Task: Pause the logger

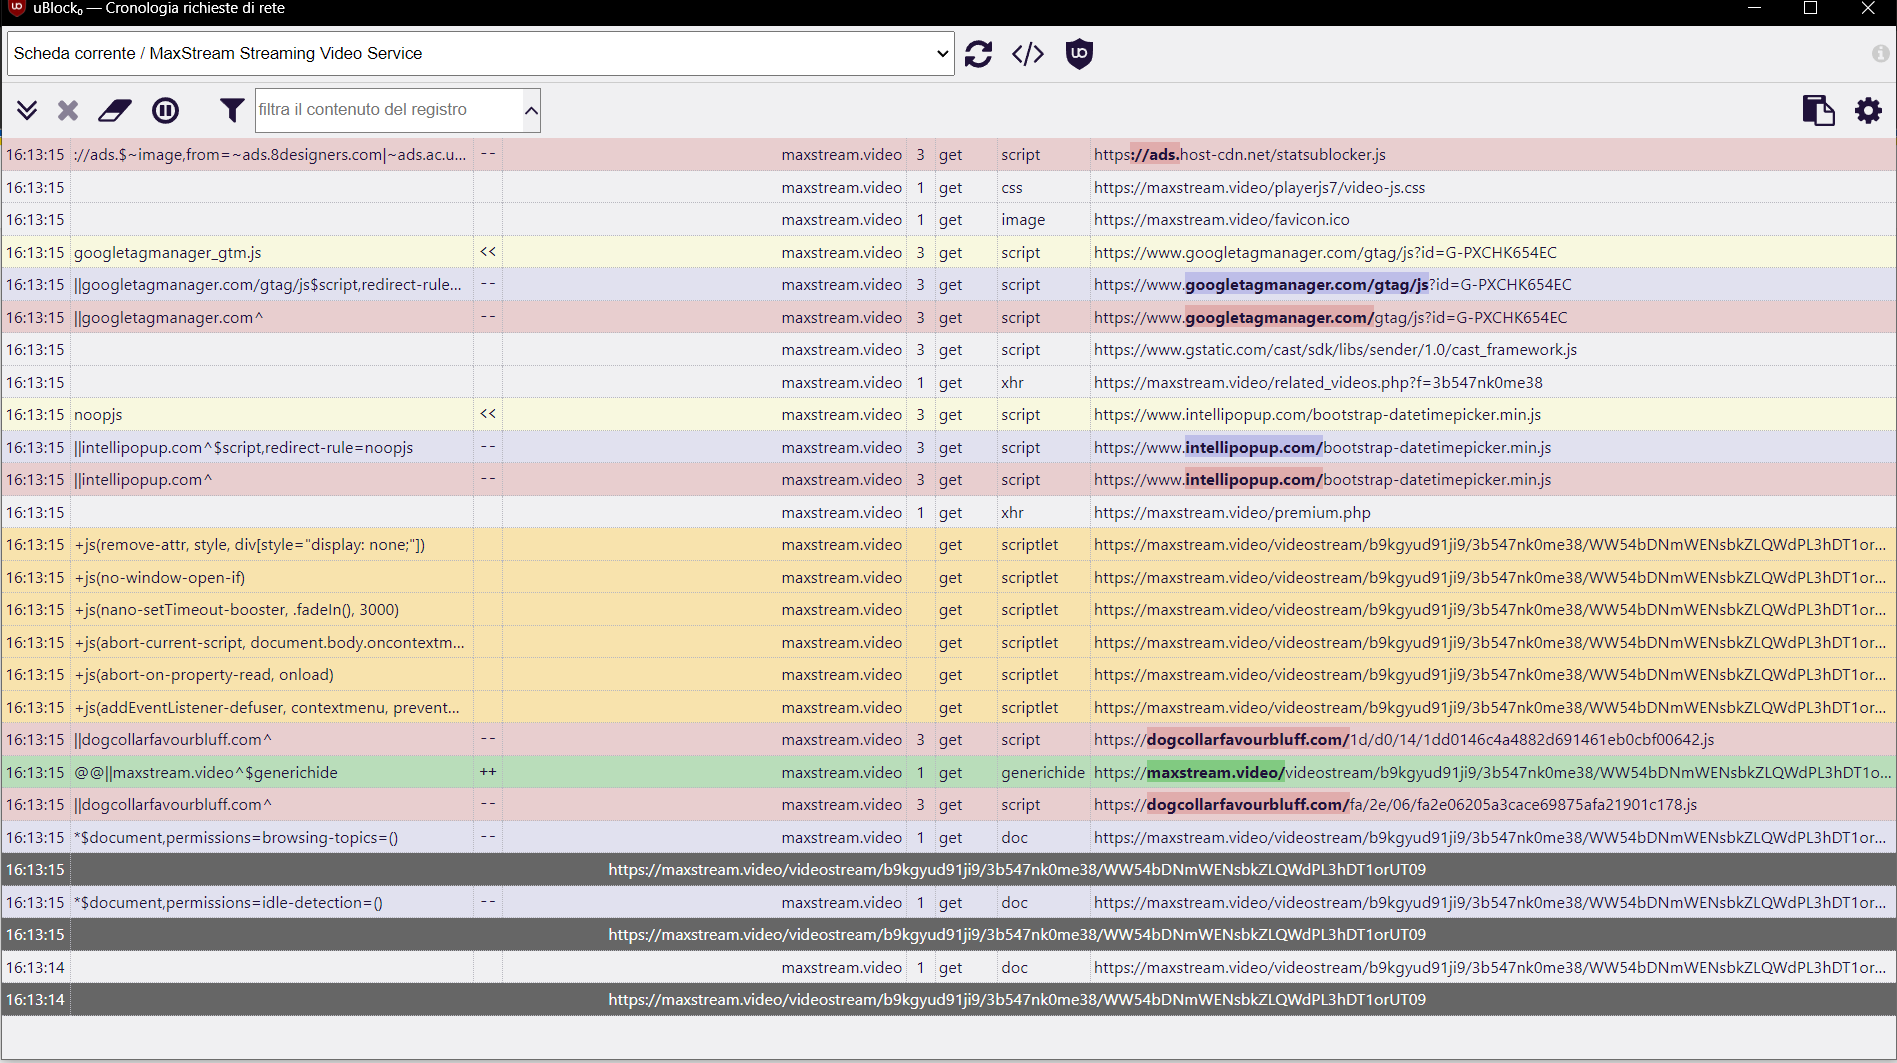Action: tap(165, 110)
